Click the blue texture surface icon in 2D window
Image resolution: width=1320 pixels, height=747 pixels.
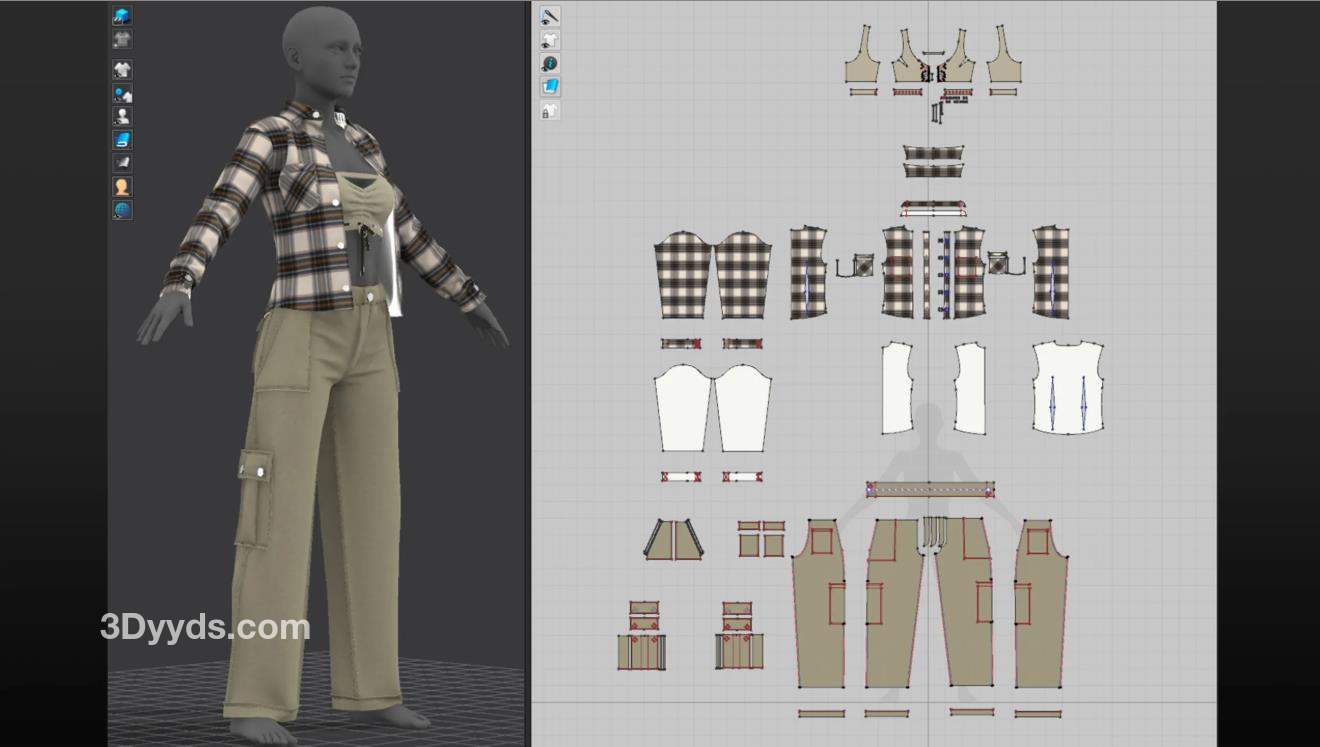point(550,87)
